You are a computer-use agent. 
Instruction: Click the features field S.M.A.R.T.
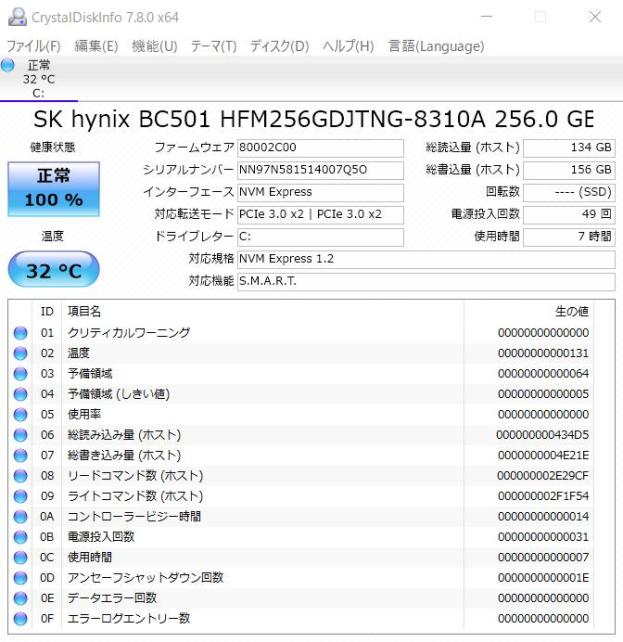click(426, 281)
